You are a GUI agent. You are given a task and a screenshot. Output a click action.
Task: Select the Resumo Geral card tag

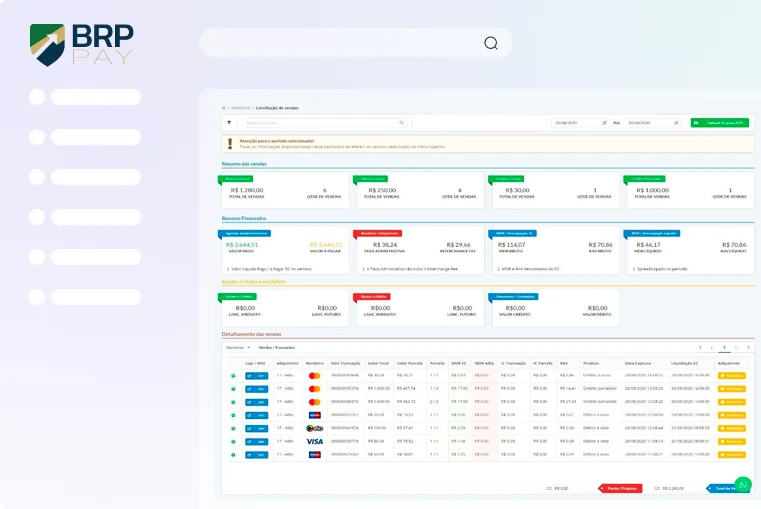click(236, 179)
